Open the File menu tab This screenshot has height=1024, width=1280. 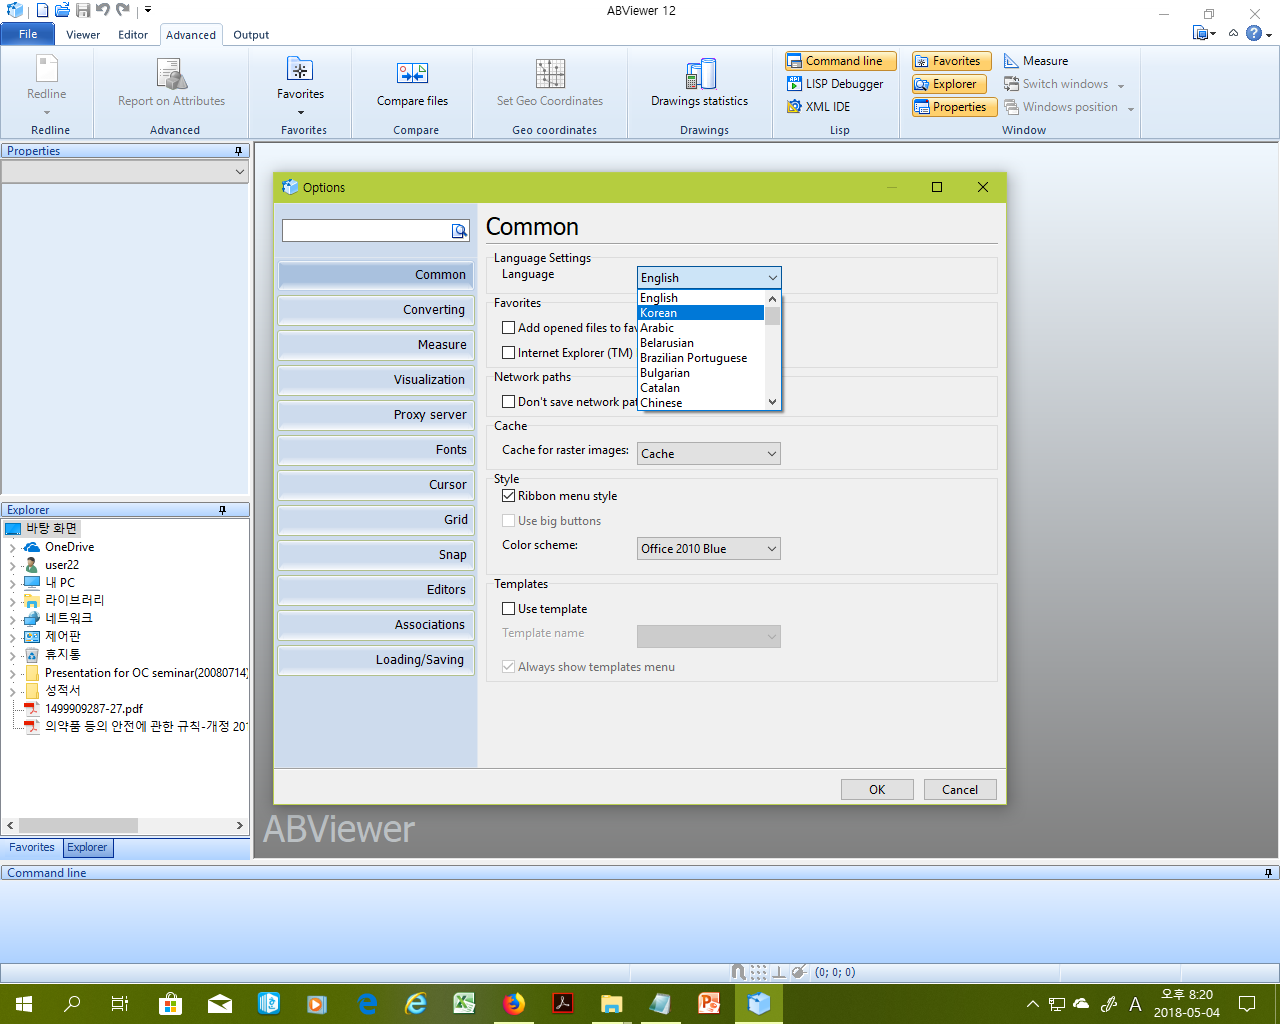(28, 34)
